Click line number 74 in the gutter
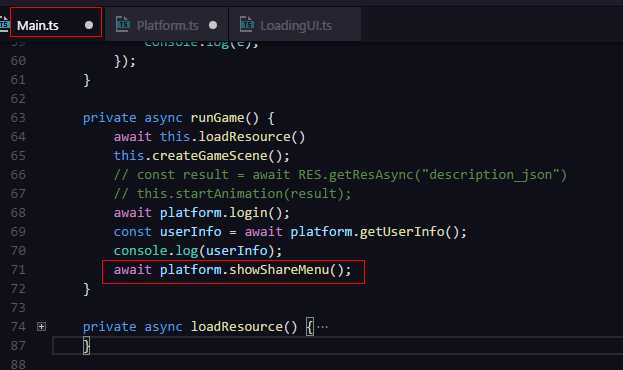This screenshot has width=623, height=370. tap(18, 327)
